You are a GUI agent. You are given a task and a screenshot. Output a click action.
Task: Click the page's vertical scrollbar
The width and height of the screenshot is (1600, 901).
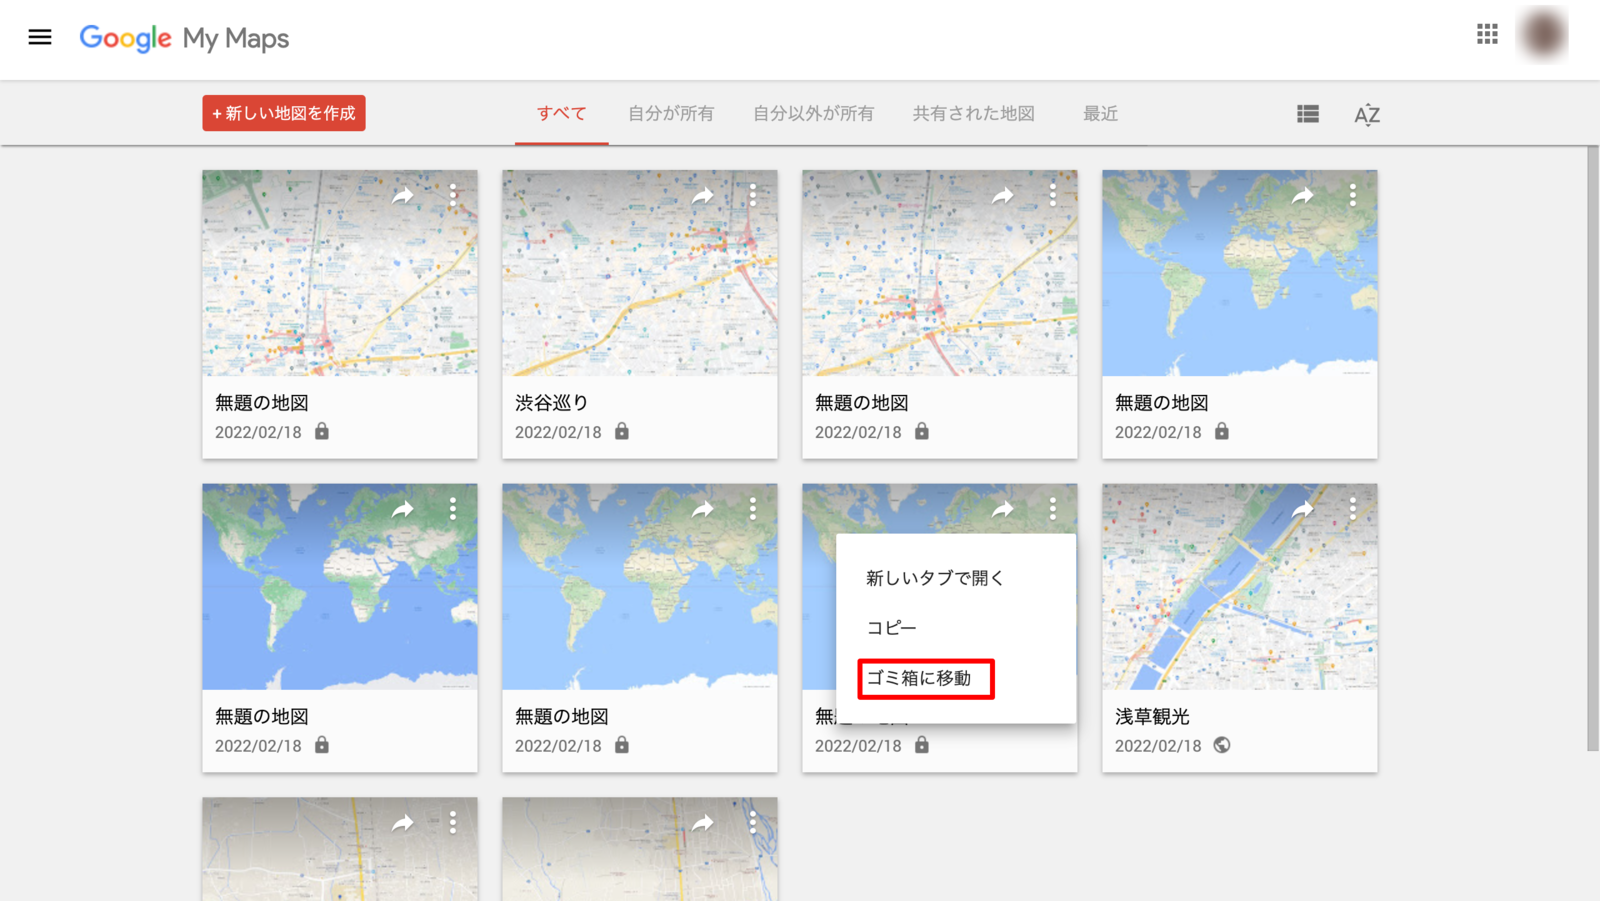click(x=1593, y=448)
